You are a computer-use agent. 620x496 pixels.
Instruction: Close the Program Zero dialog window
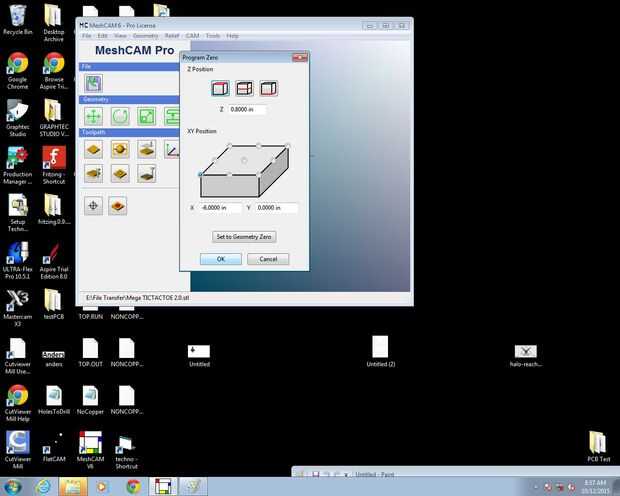pos(299,58)
